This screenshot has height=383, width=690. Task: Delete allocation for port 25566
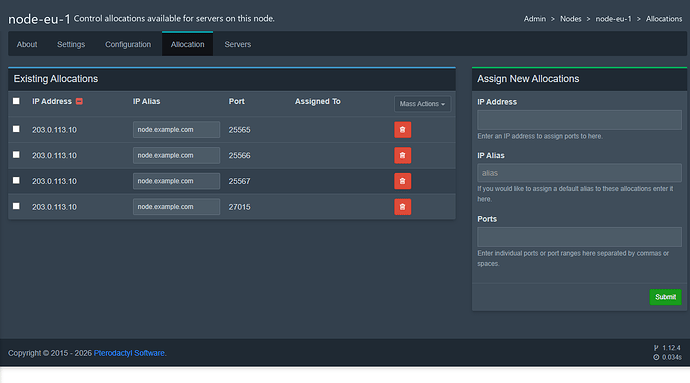coord(402,155)
